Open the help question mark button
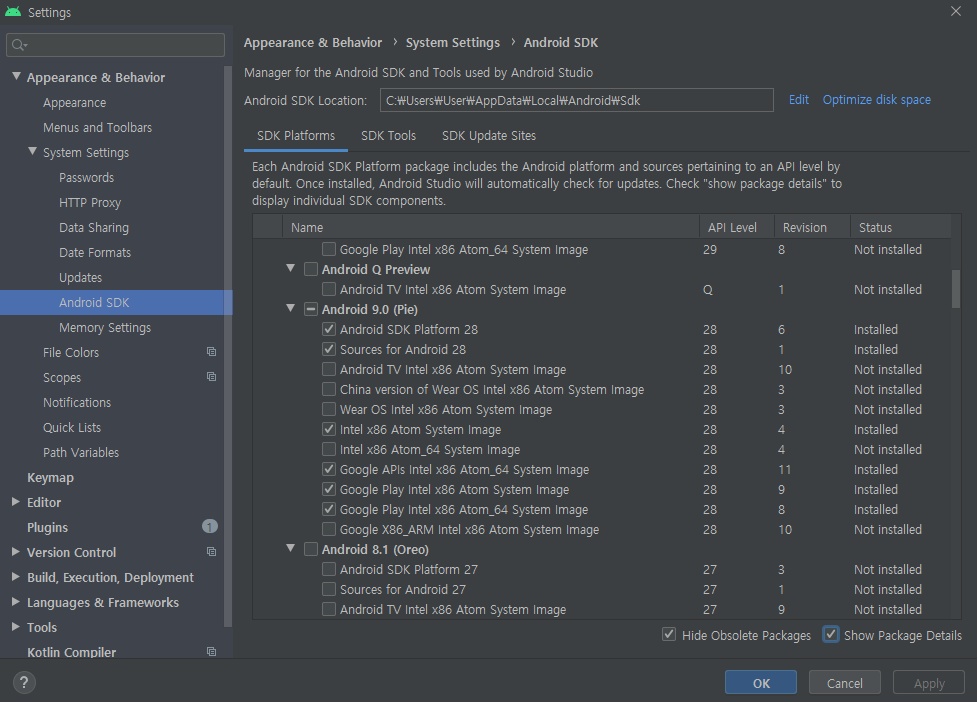The height and width of the screenshot is (702, 977). point(24,682)
